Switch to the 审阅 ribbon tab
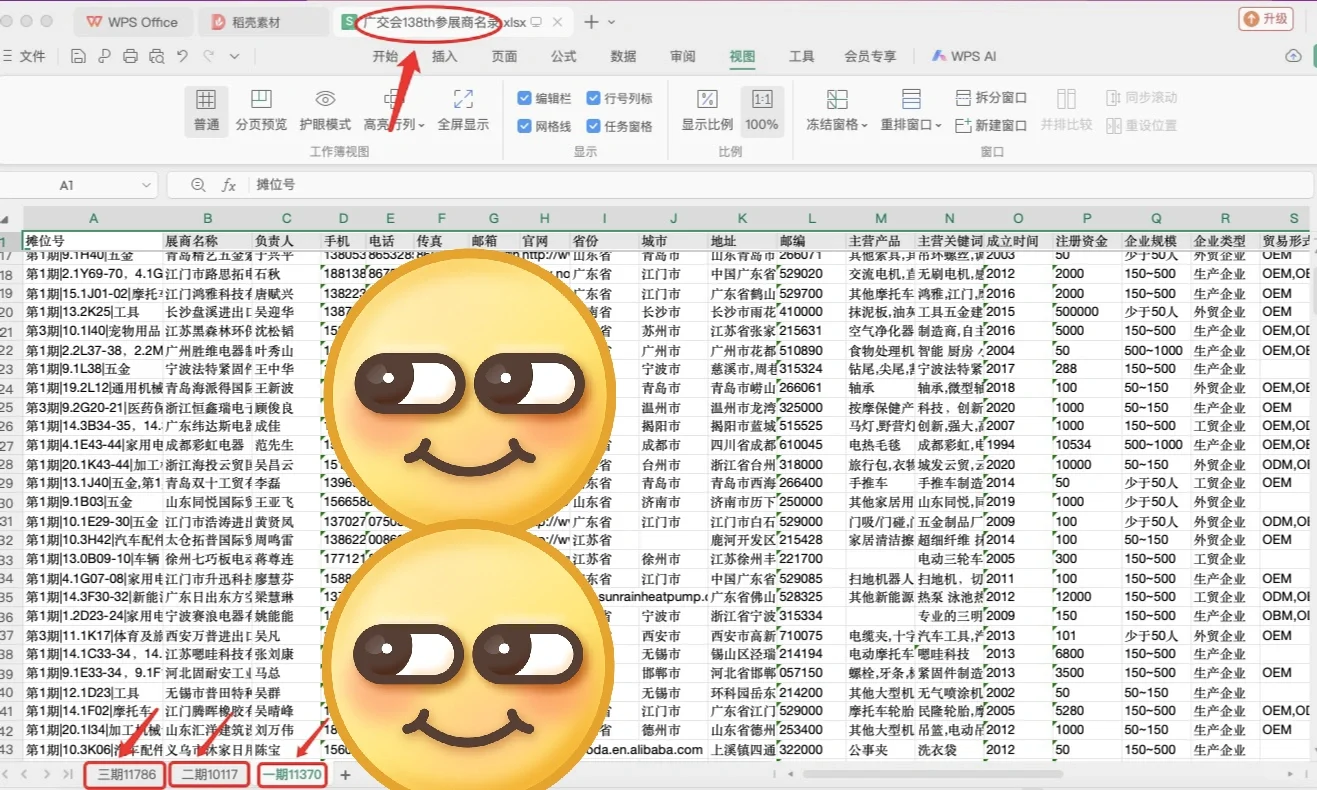Viewport: 1317px width, 790px height. click(683, 56)
